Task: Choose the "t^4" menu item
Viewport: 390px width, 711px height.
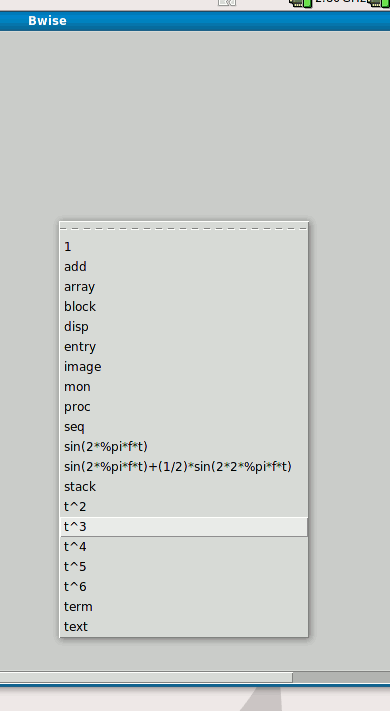Action: tap(184, 546)
